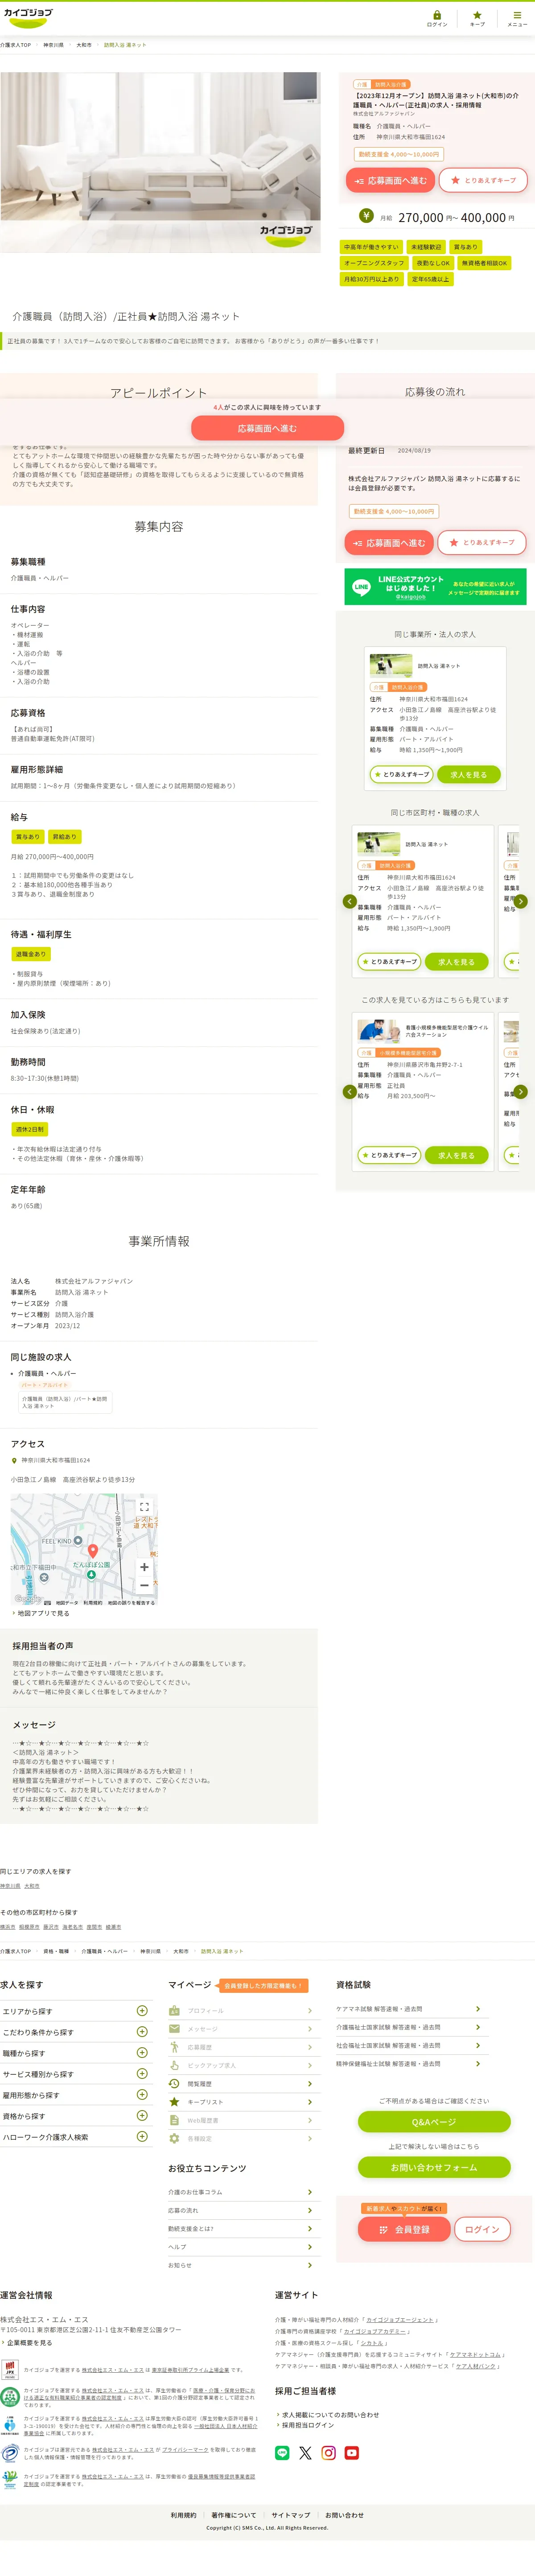Click 神奈川県 in top breadcrumb

(x=53, y=45)
